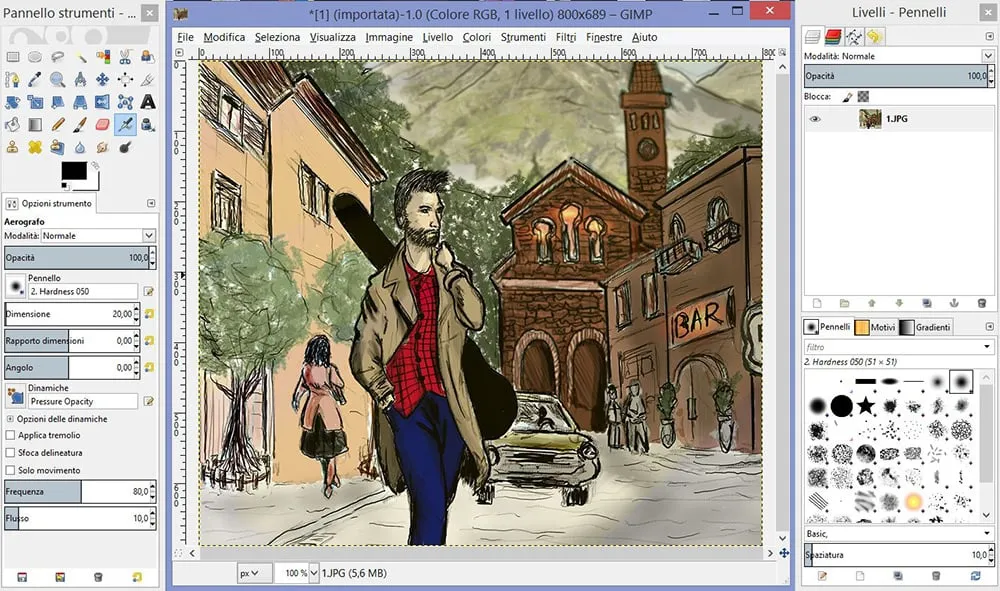Viewport: 1000px width, 591px height.
Task: Select the Airbrush tool in the toolbox
Action: point(125,124)
